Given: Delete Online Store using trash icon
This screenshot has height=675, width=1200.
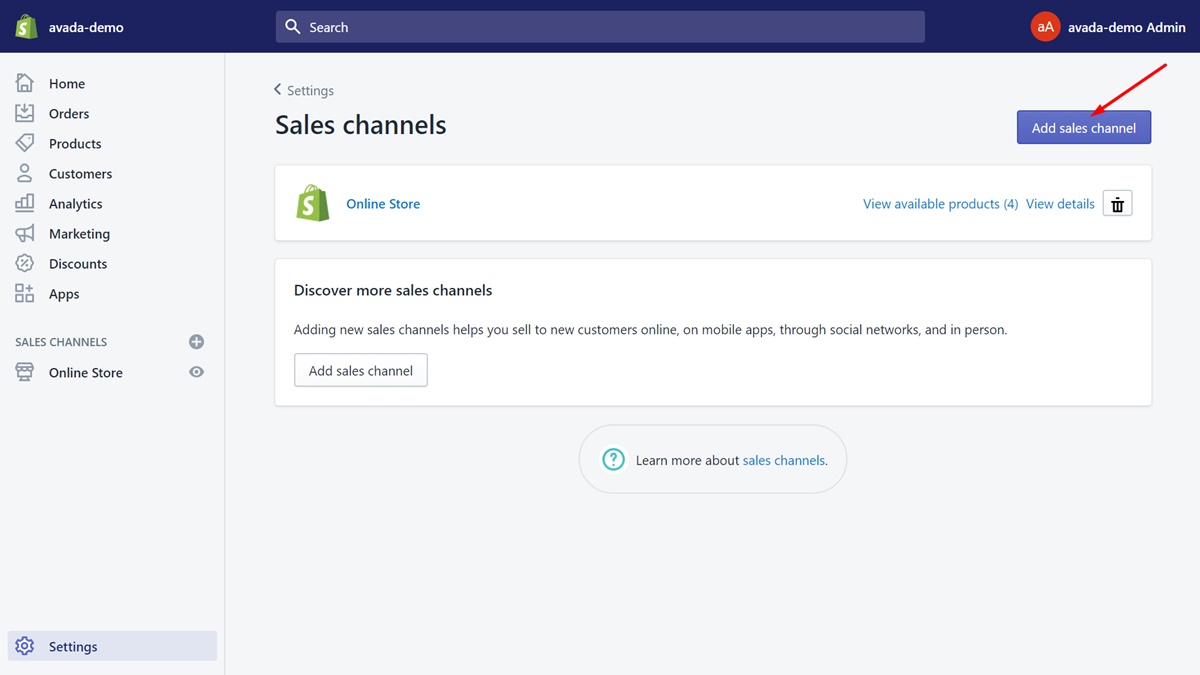Looking at the screenshot, I should tap(1117, 204).
